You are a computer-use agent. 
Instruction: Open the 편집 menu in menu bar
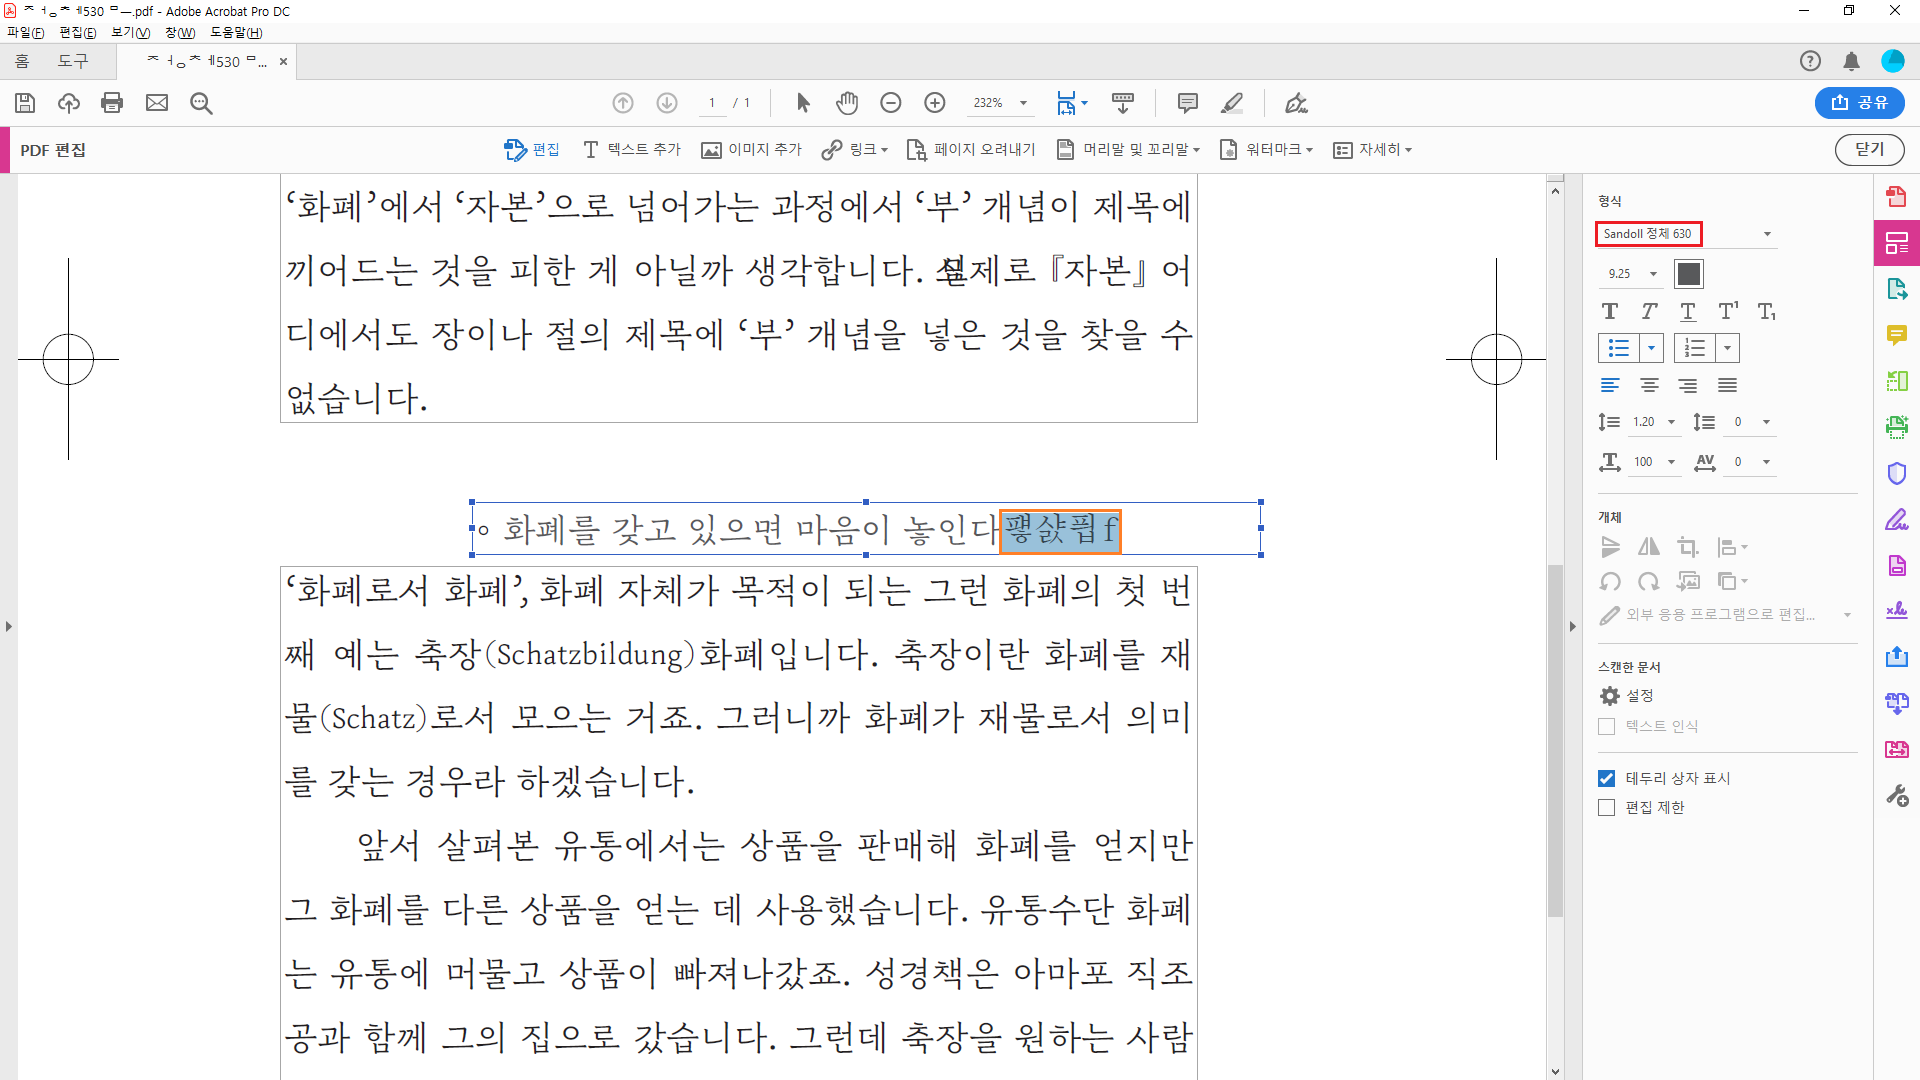click(77, 33)
